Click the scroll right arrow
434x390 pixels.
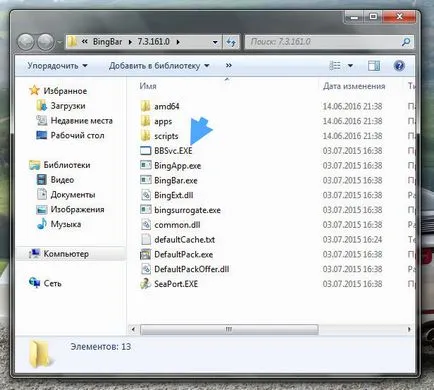pos(409,329)
